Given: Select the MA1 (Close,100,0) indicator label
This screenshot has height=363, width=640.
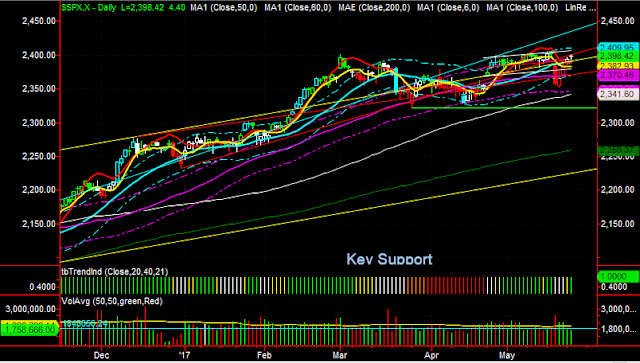Looking at the screenshot, I should 522,7.
